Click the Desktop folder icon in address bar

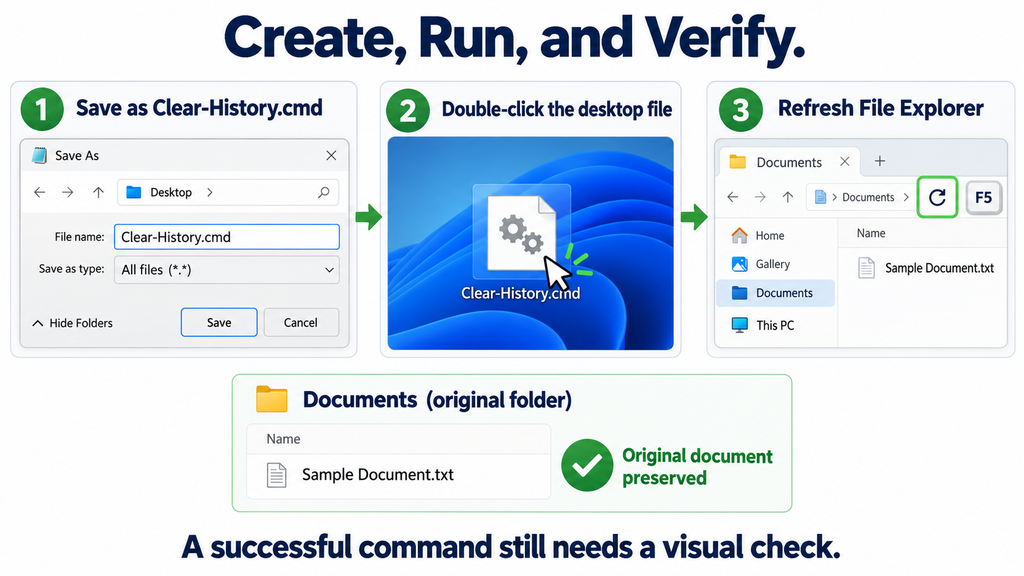pyautogui.click(x=134, y=192)
